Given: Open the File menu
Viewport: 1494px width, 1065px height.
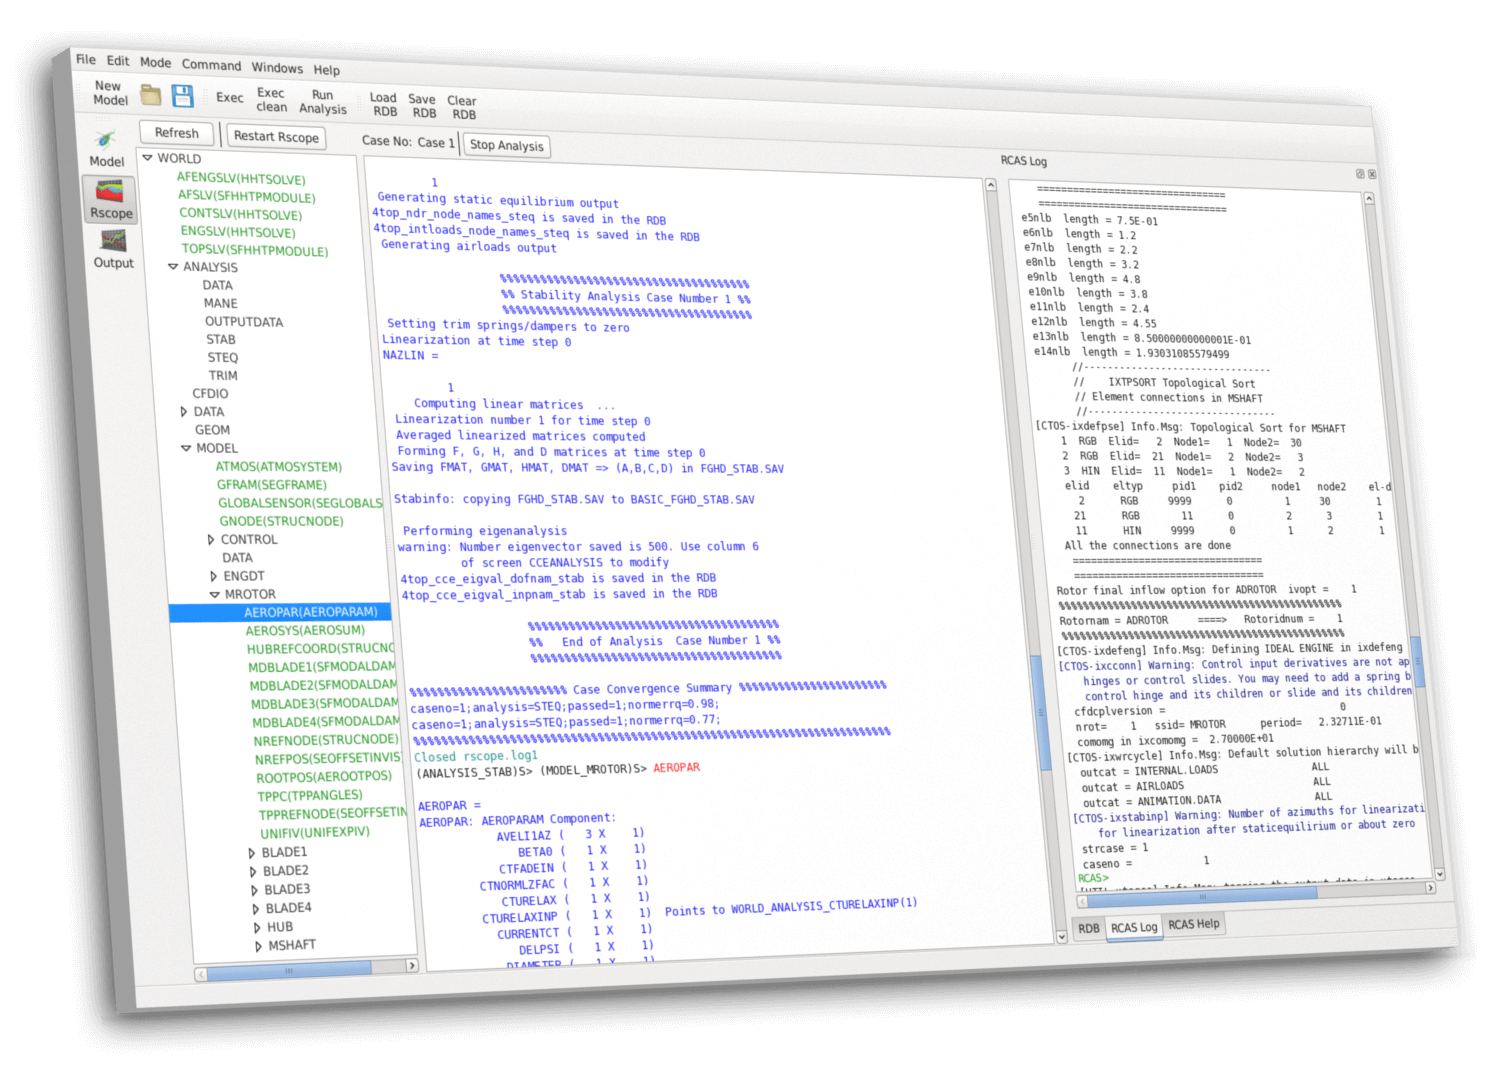Looking at the screenshot, I should (86, 59).
